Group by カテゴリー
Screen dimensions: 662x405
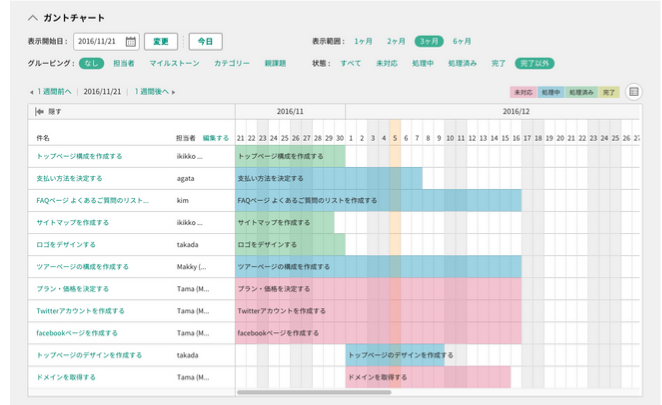232,63
